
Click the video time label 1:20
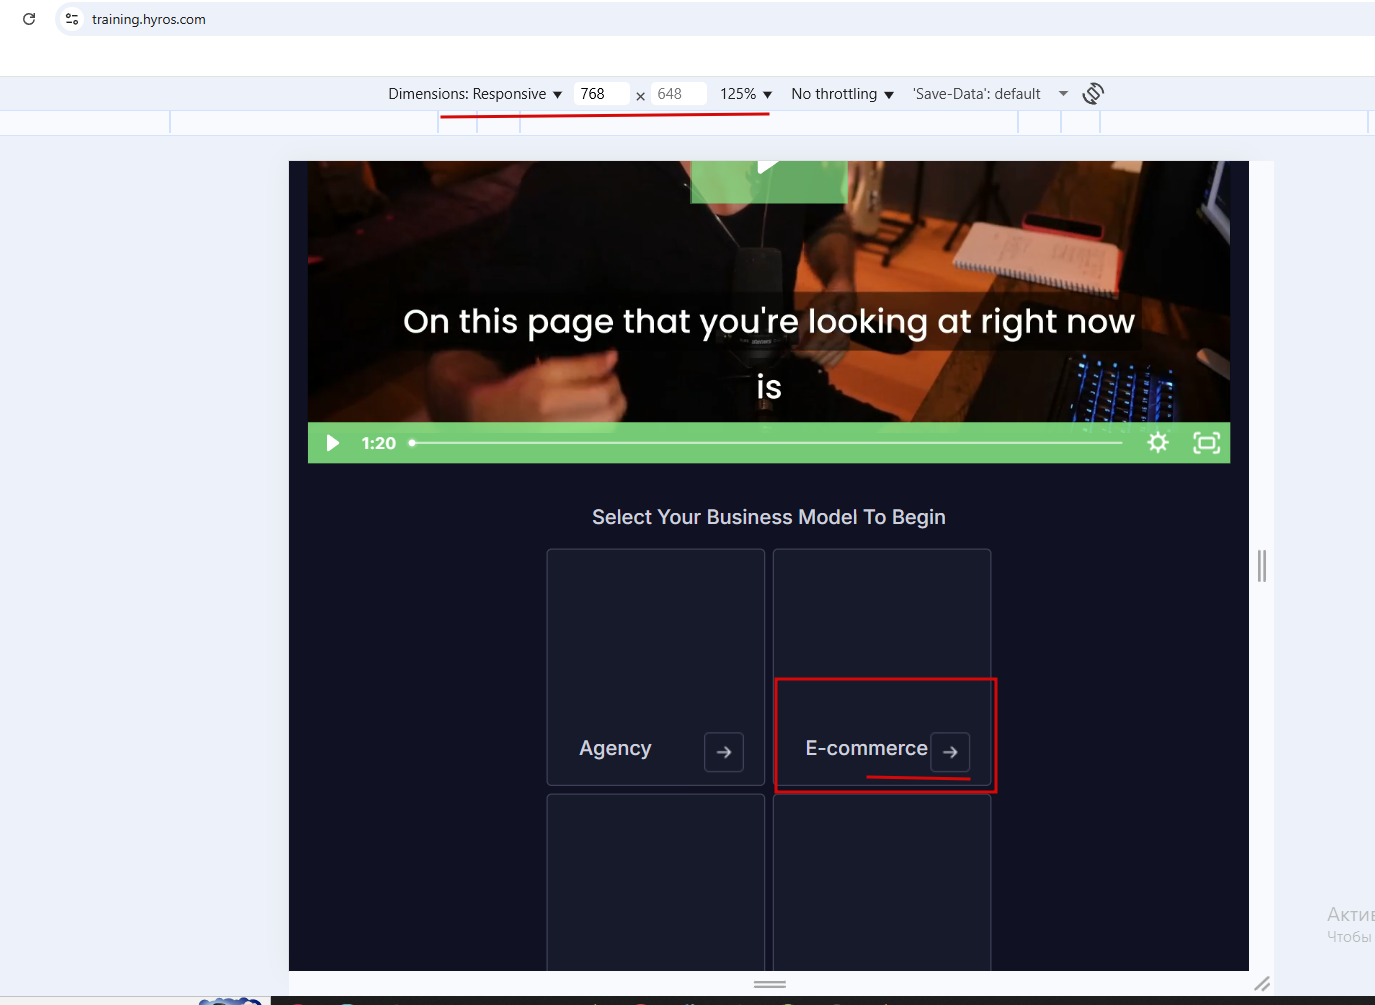[379, 443]
